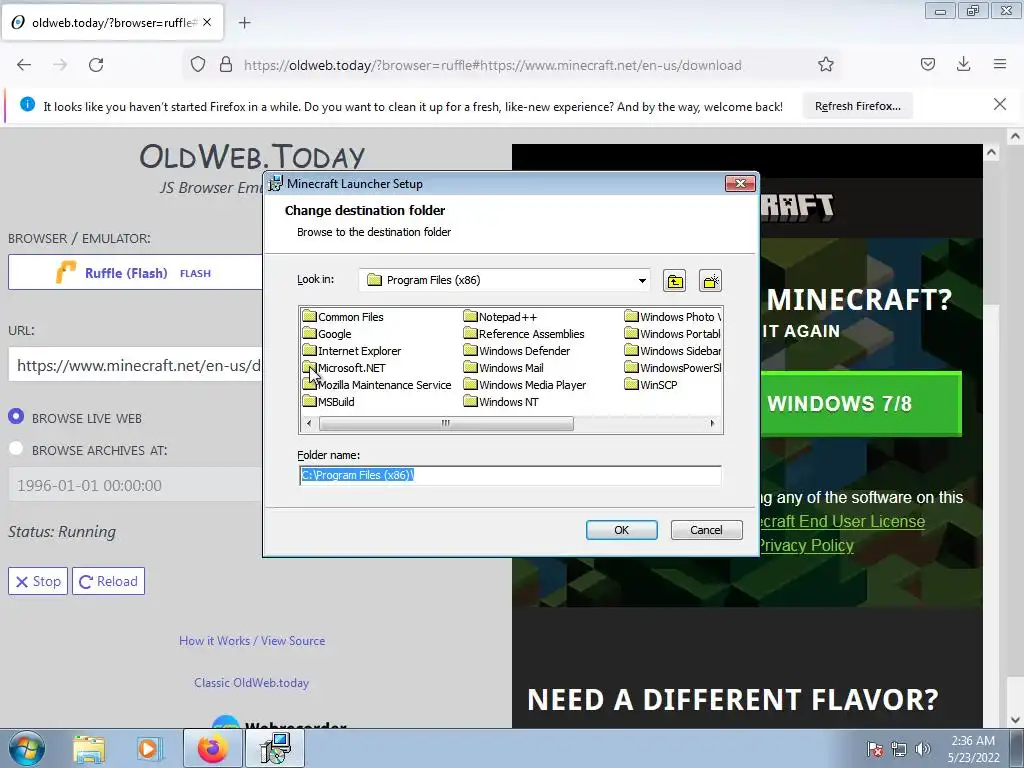The image size is (1024, 768).
Task: Open Classic OldWeb.today link
Action: tap(251, 682)
